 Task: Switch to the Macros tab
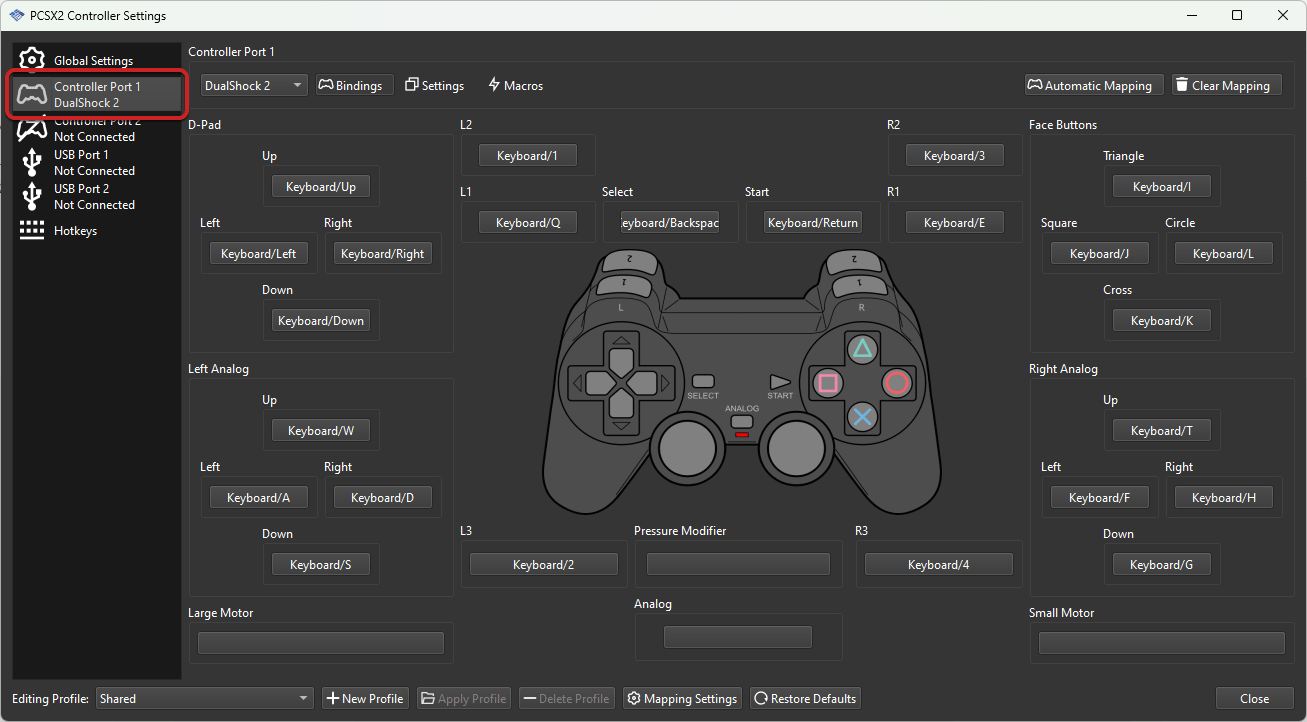click(x=516, y=85)
